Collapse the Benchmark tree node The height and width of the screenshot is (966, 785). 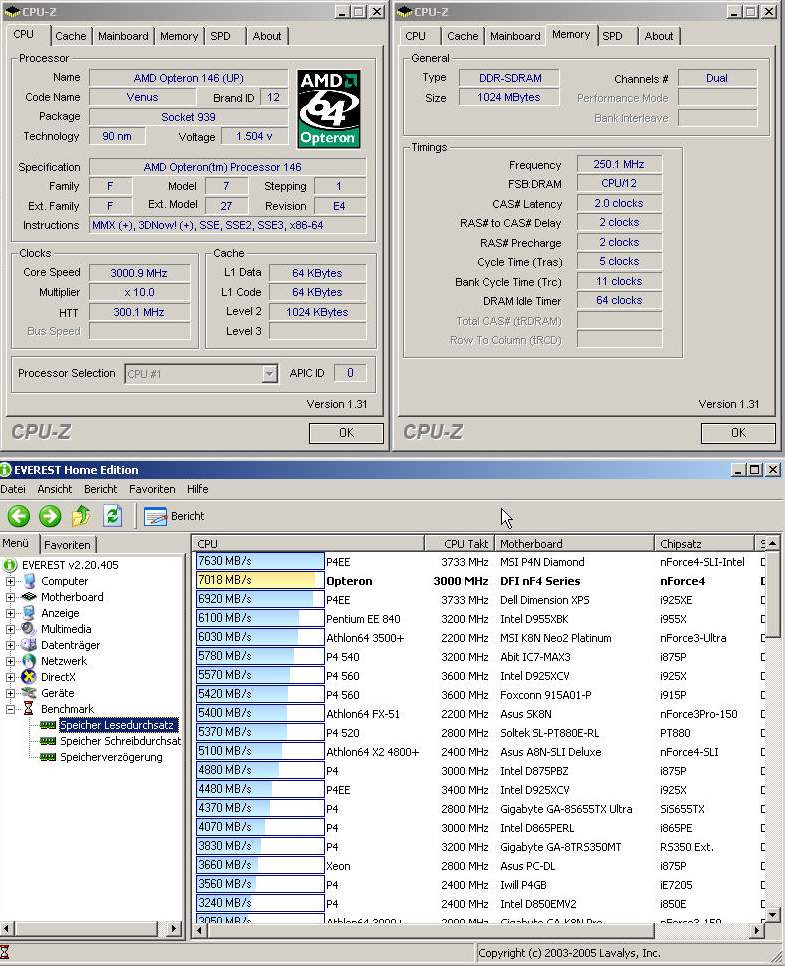click(x=10, y=709)
